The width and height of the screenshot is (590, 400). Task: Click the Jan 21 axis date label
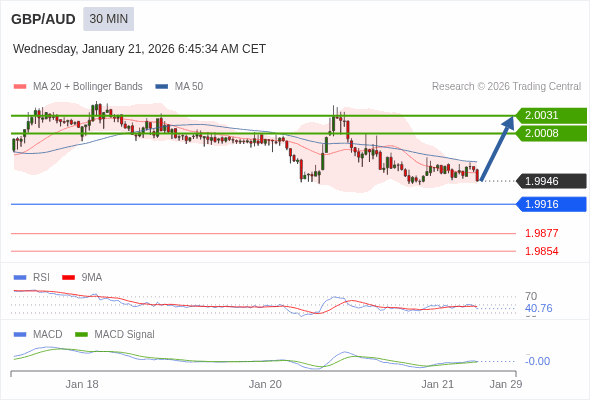pyautogui.click(x=437, y=384)
